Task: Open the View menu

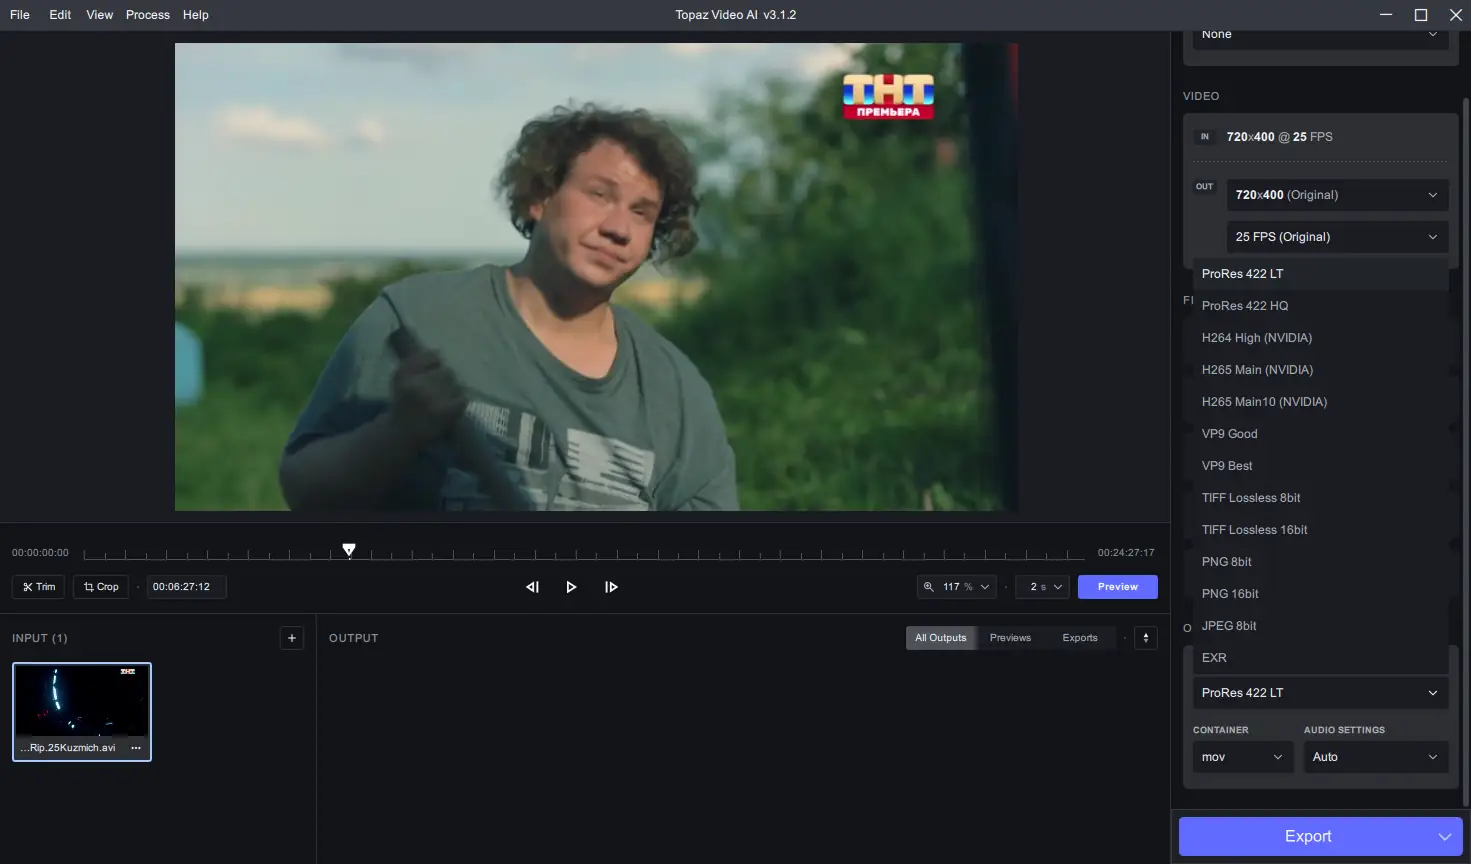Action: 100,15
